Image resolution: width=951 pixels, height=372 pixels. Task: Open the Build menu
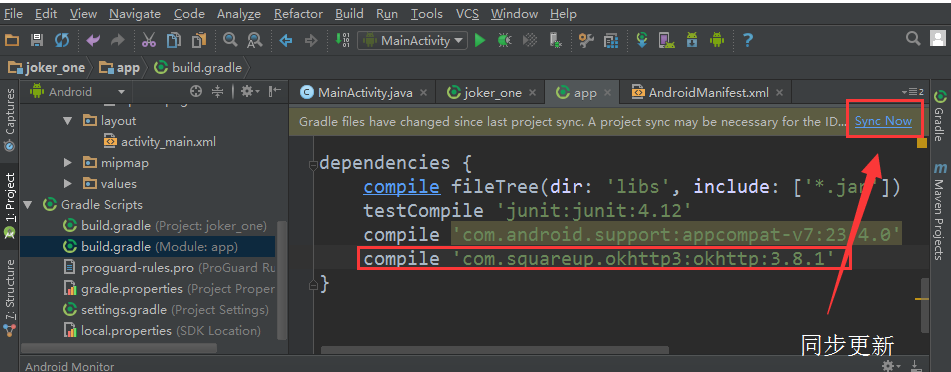[349, 13]
